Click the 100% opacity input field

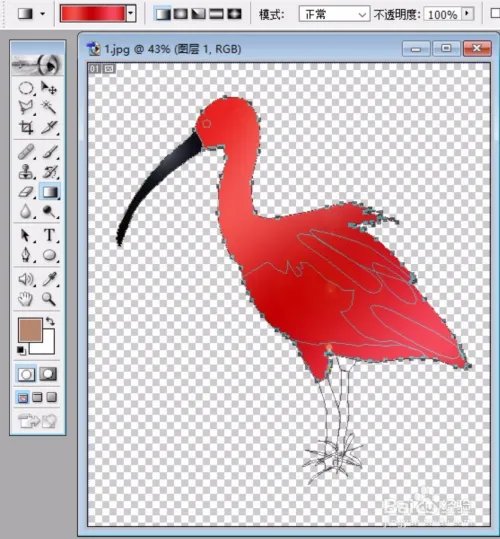pyautogui.click(x=443, y=14)
